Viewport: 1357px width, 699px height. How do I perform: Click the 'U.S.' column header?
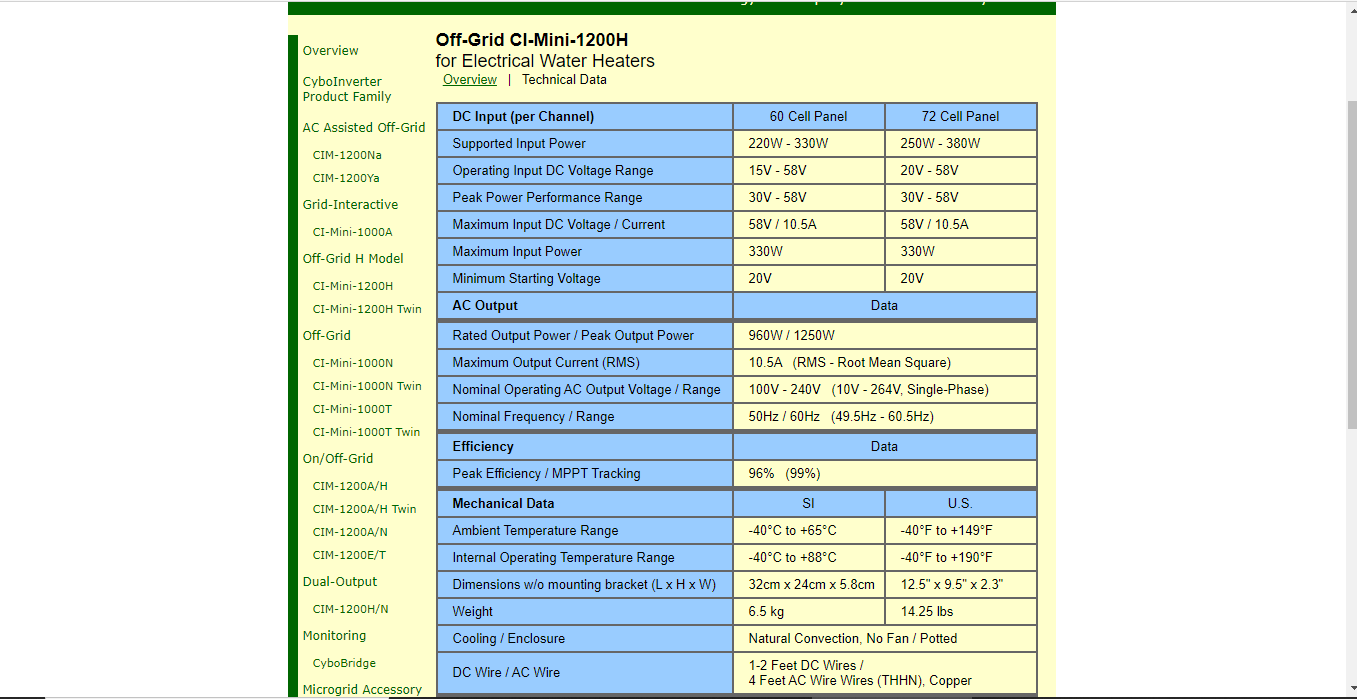961,504
